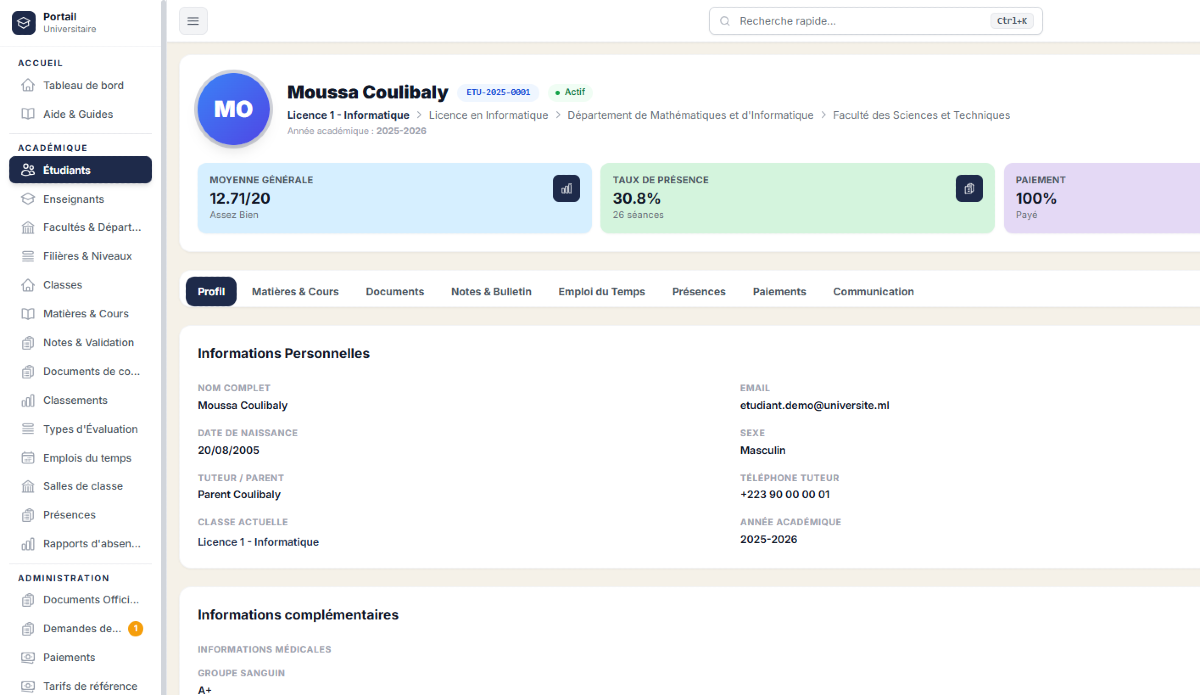Click the Présences clipboard icon in sidebar
Viewport: 1200px width, 695px height.
tap(28, 515)
